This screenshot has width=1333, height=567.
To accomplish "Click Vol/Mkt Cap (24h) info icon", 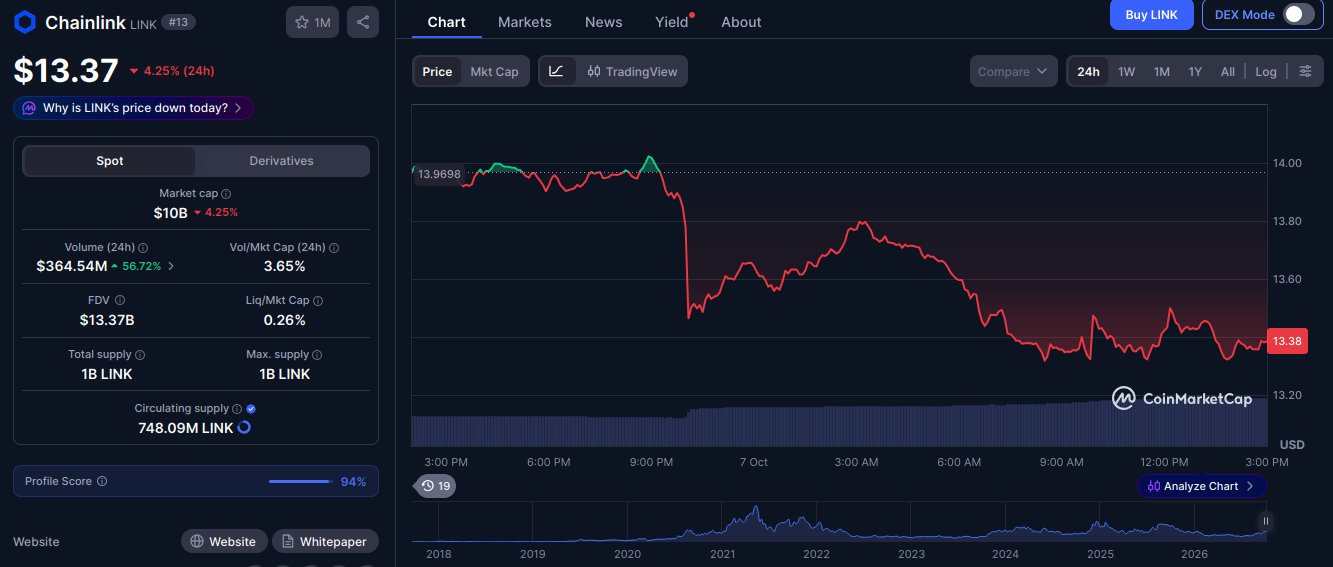I will 334,248.
